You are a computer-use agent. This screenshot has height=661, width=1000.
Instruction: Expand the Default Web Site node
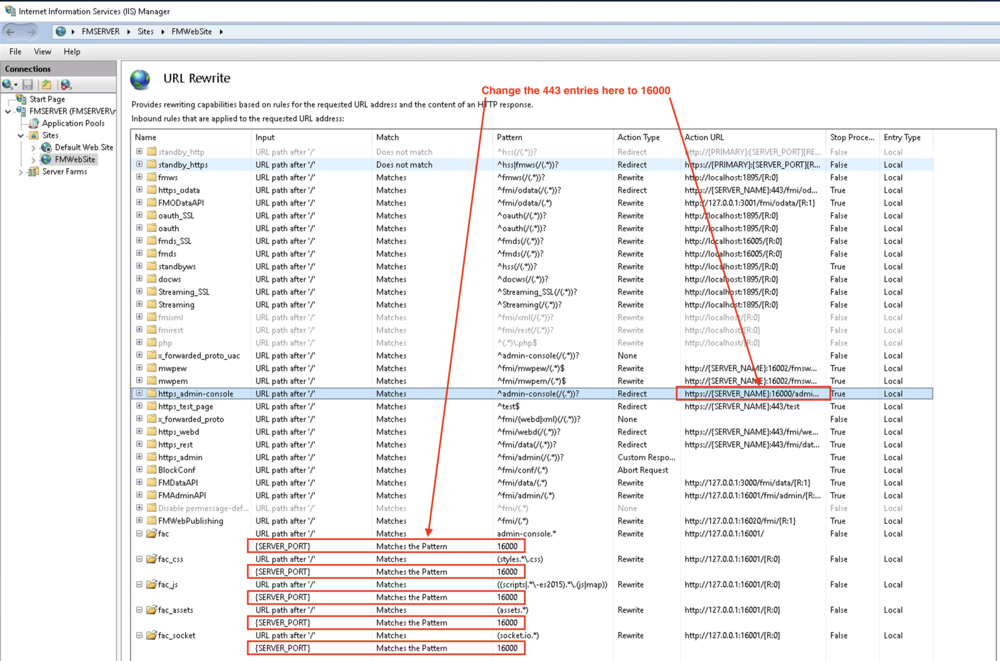pos(33,148)
